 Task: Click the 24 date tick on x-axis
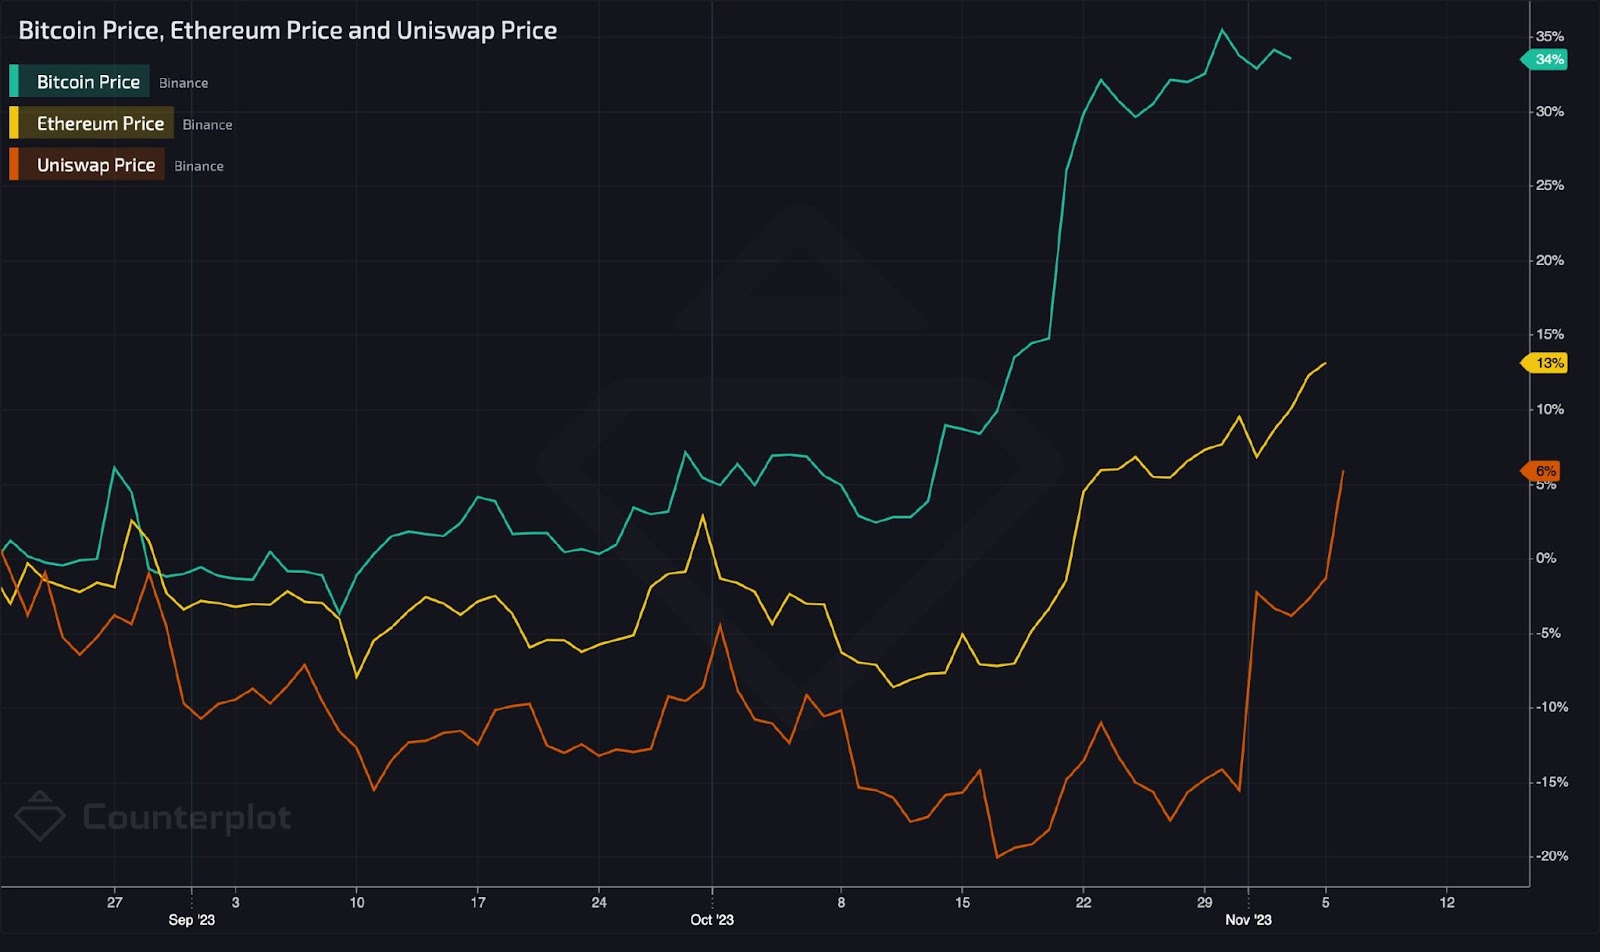(x=599, y=902)
